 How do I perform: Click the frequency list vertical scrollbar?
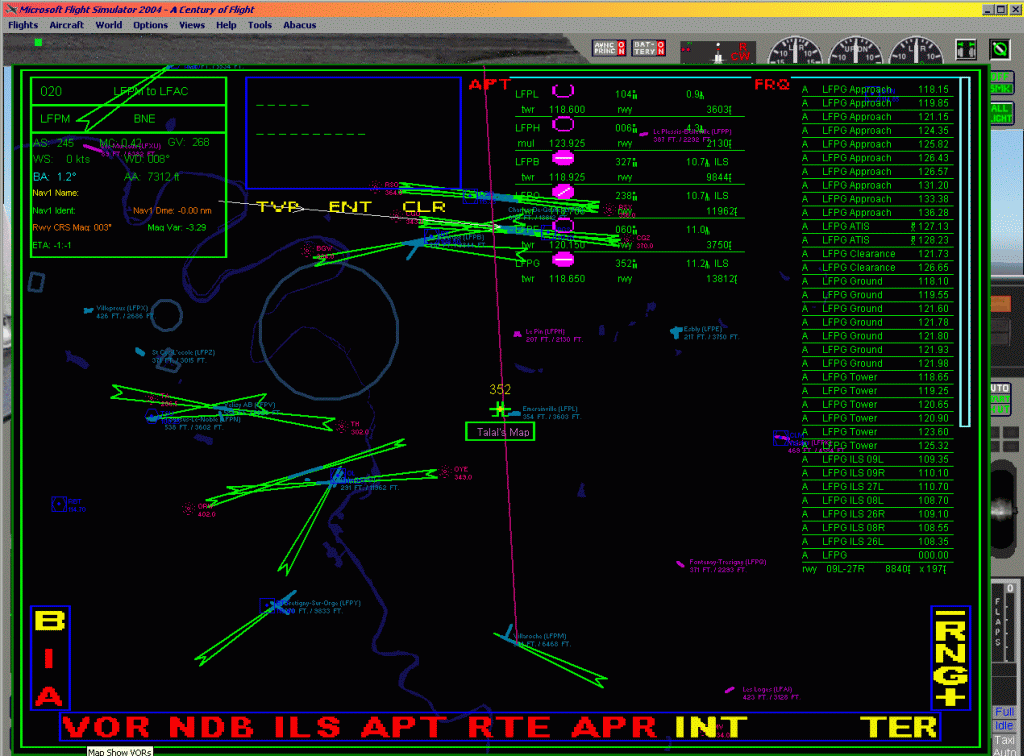[x=965, y=250]
